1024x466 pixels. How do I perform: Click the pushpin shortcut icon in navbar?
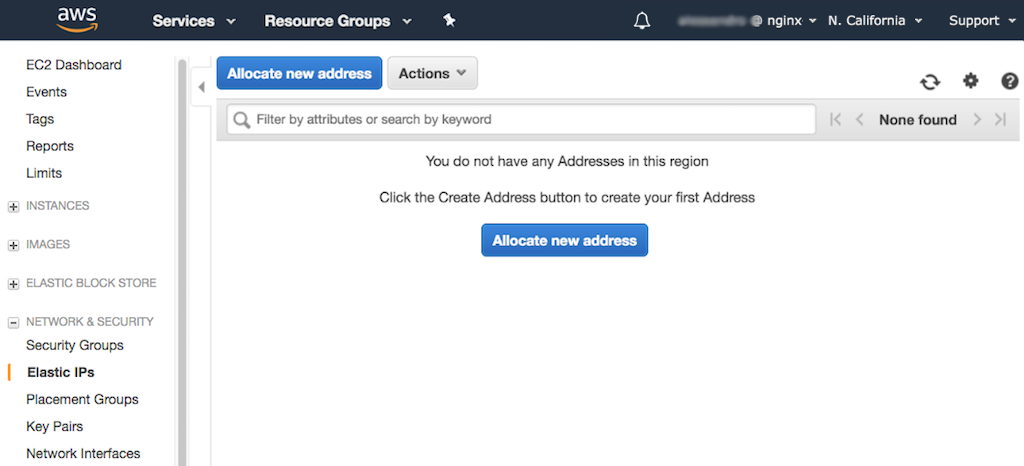click(x=449, y=21)
